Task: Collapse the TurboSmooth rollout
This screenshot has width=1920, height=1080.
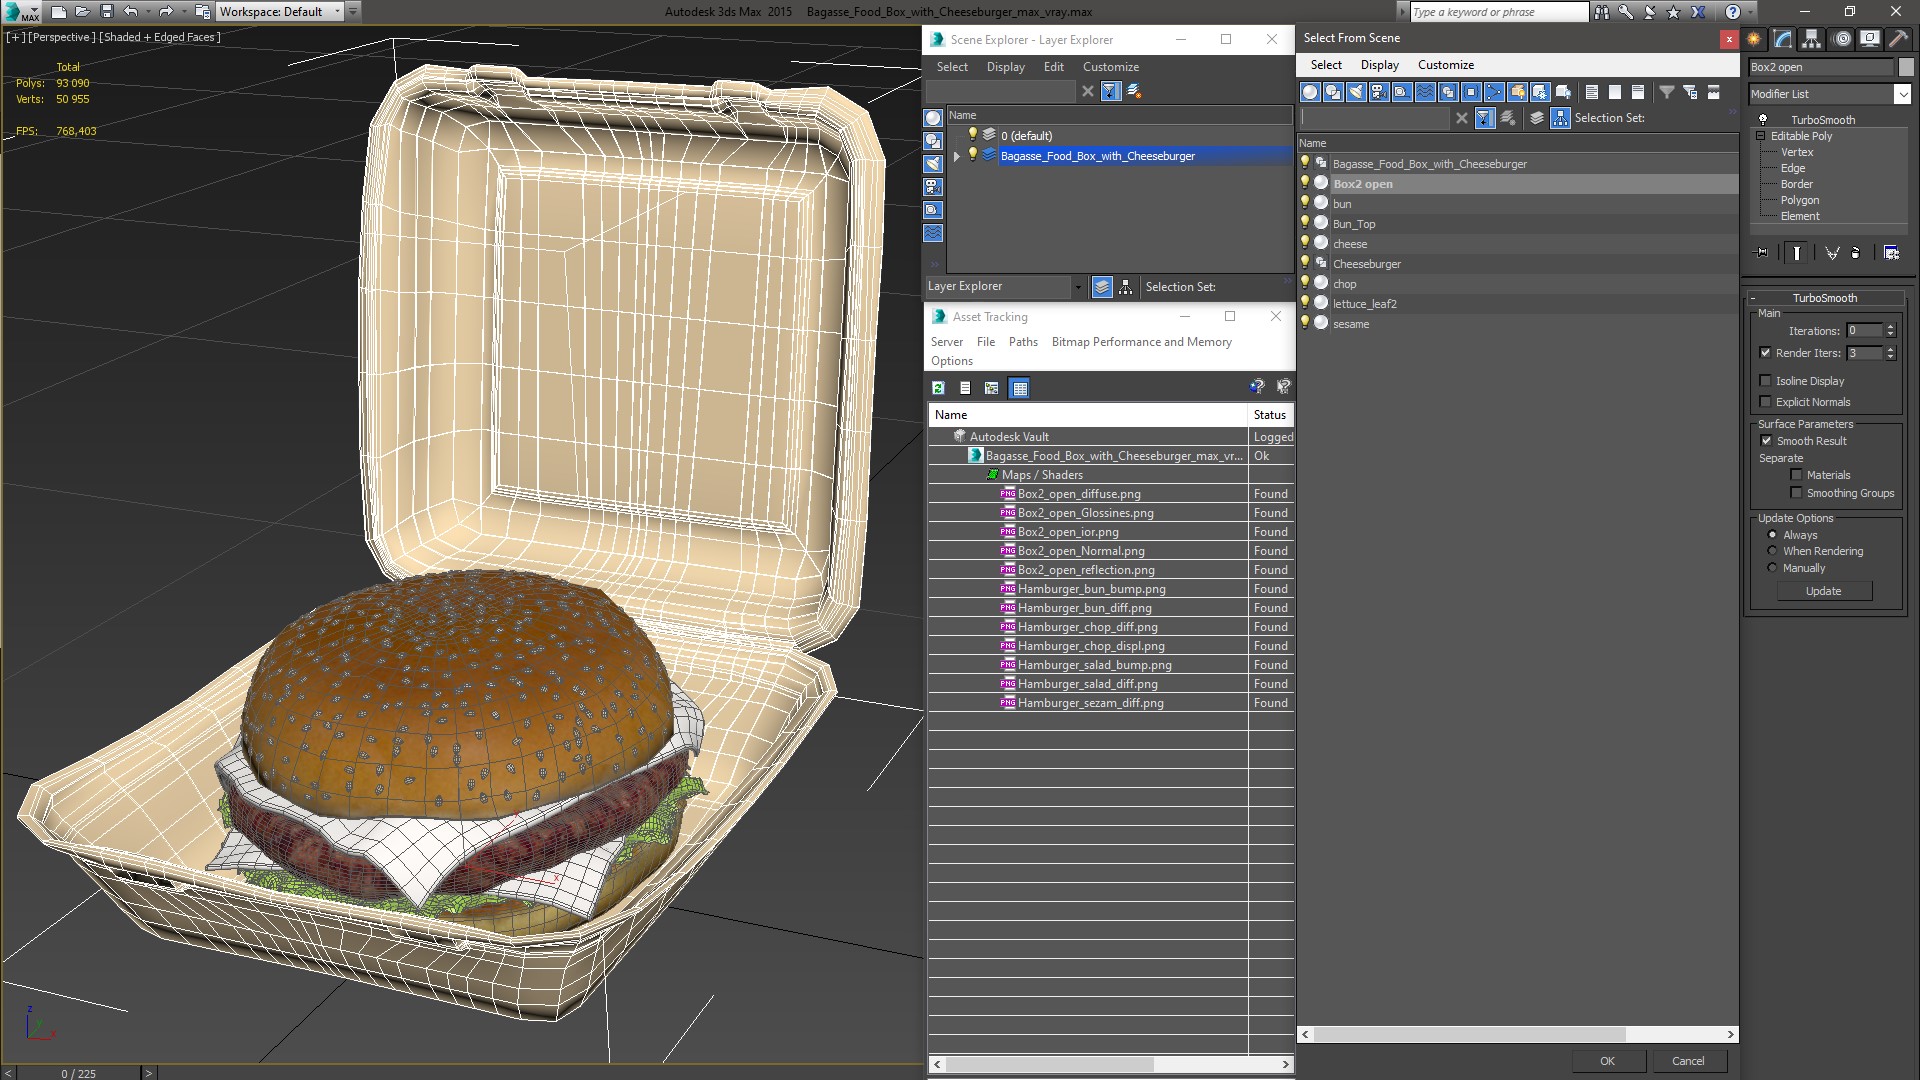Action: [x=1825, y=298]
